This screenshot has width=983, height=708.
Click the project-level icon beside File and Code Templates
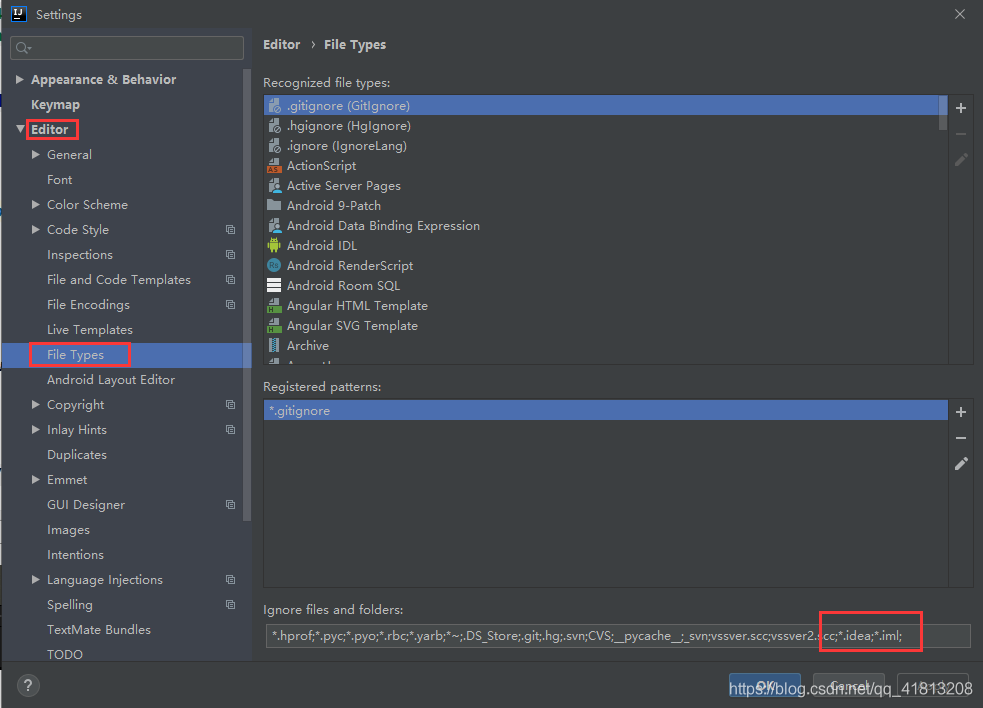[231, 280]
